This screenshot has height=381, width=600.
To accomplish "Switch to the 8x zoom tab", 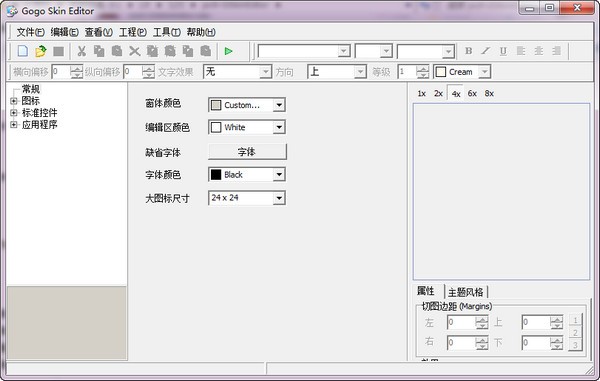I will tap(489, 94).
